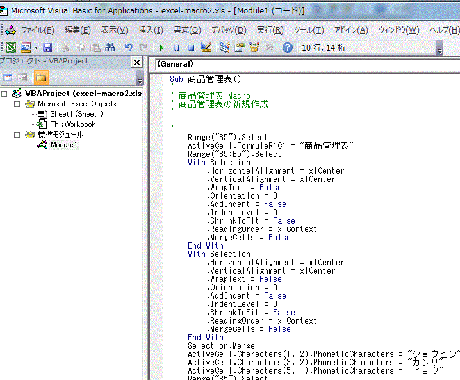Click the VBA icon left of the ファイル menu
This screenshot has height=380, width=460.
pyautogui.click(x=11, y=30)
